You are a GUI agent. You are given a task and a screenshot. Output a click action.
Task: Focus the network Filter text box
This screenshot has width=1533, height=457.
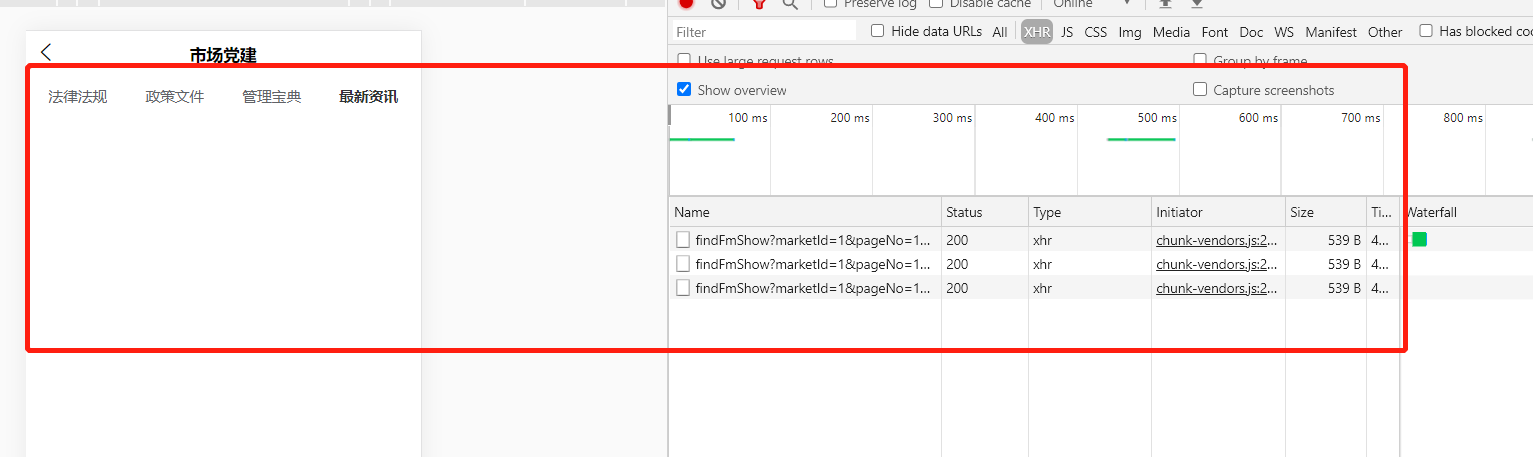pos(764,32)
